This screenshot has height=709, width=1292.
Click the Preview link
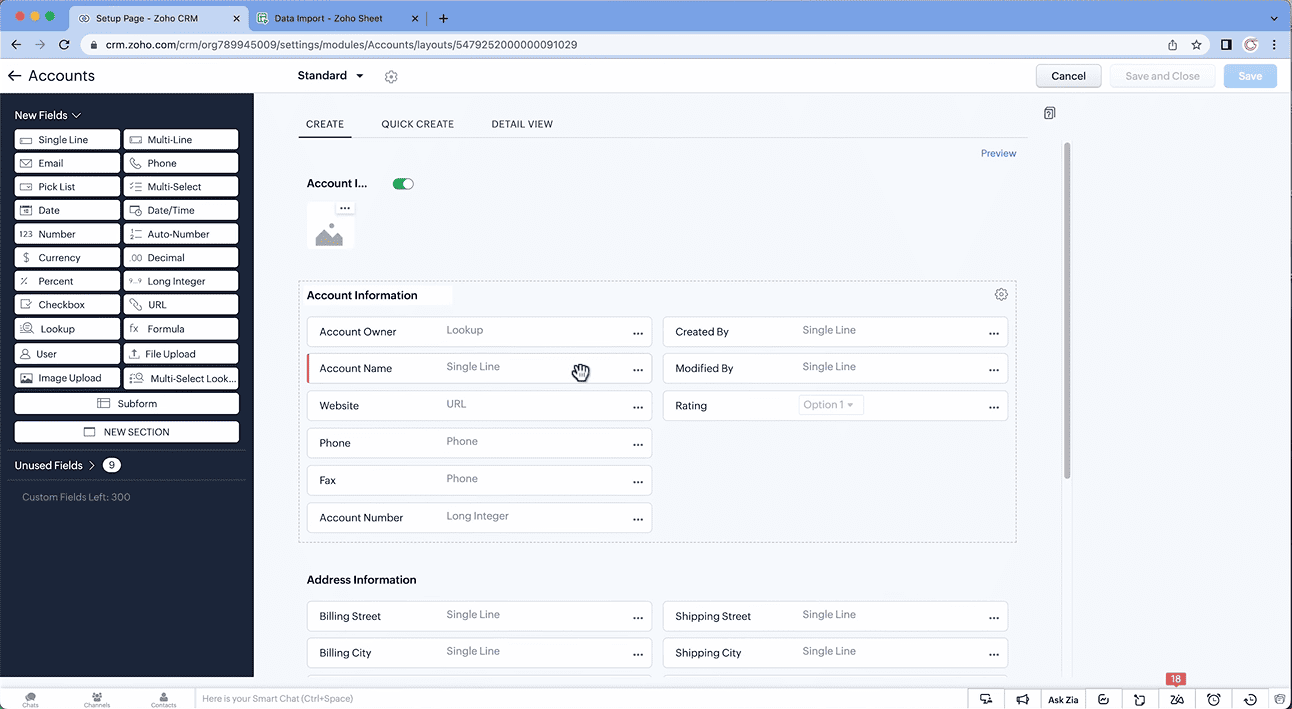(x=998, y=153)
